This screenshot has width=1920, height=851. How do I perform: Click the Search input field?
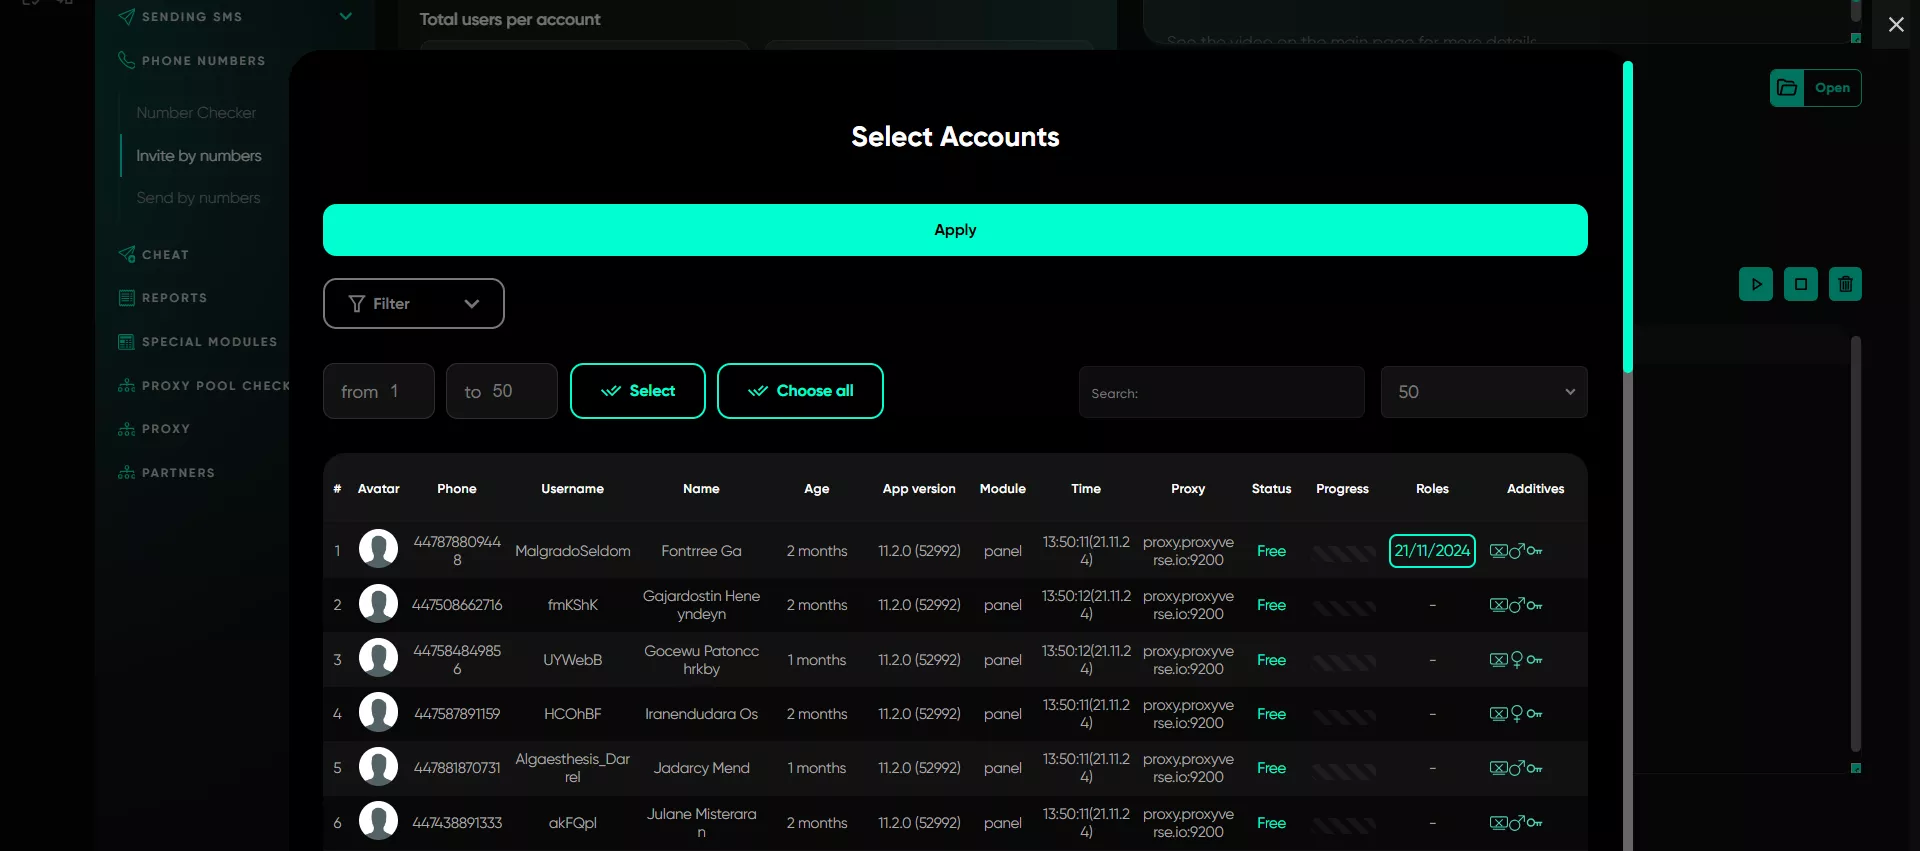[1221, 392]
